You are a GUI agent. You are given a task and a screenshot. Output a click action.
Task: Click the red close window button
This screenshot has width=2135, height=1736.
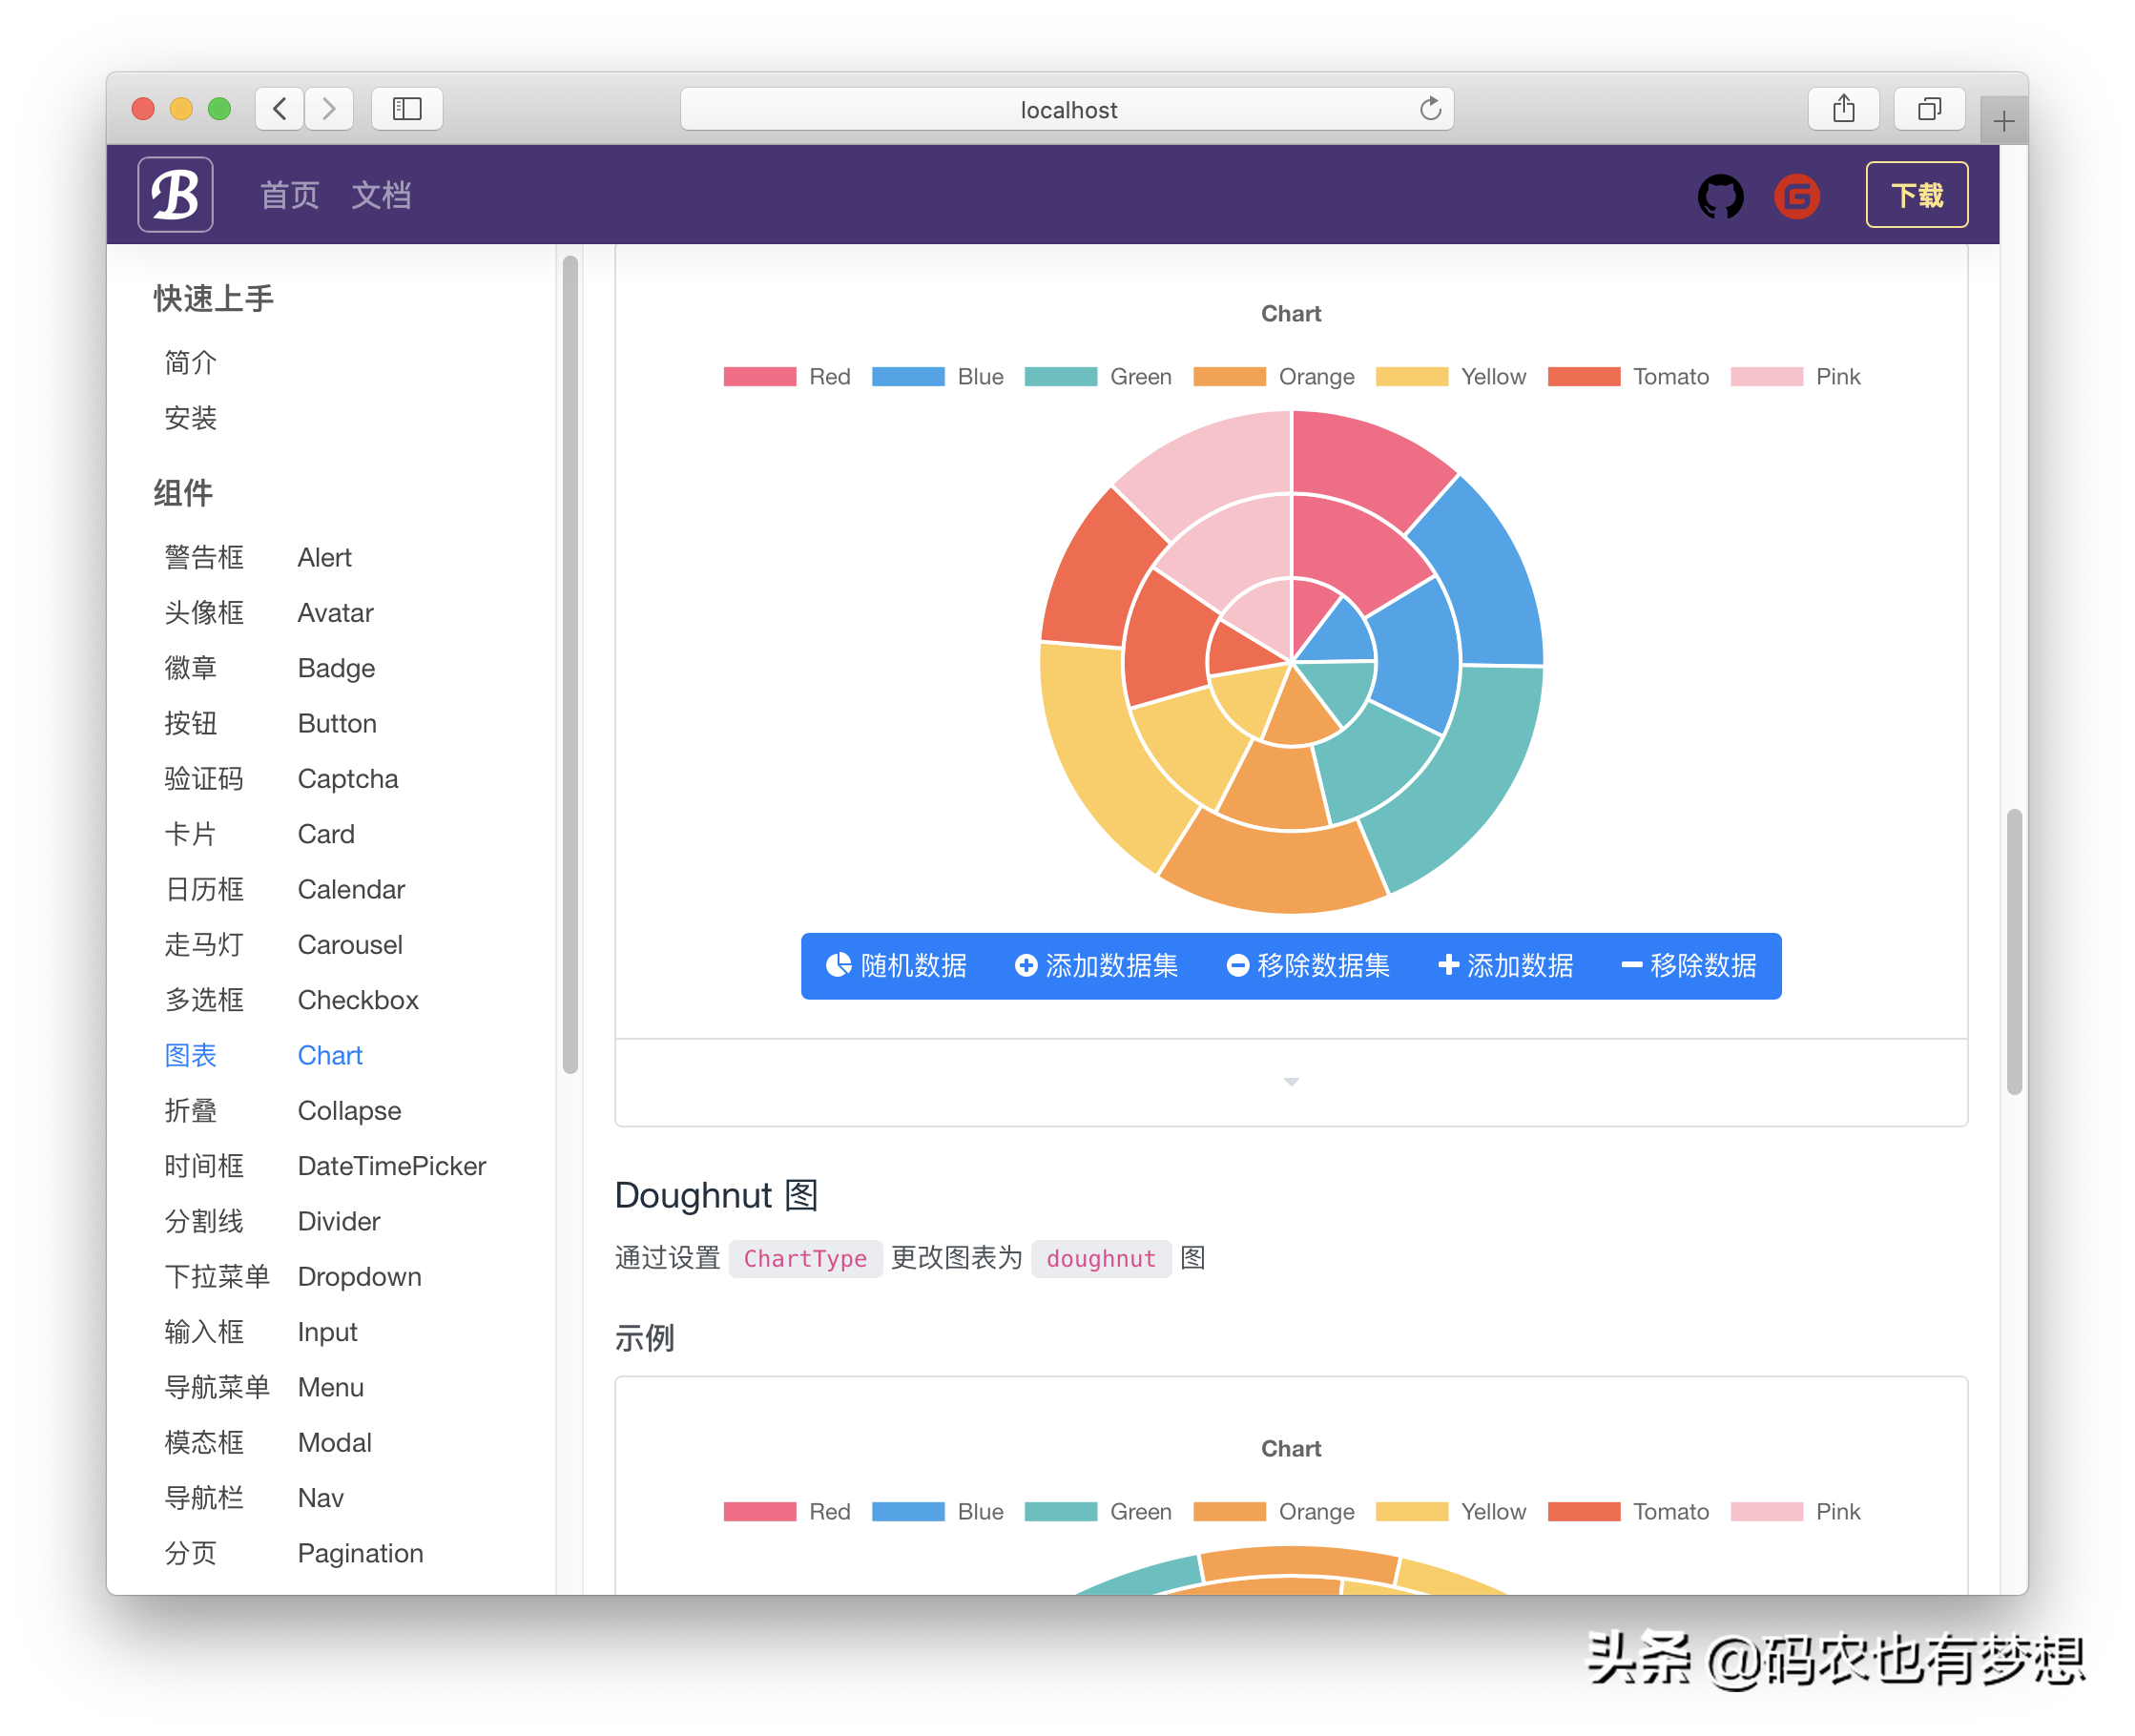tap(143, 109)
